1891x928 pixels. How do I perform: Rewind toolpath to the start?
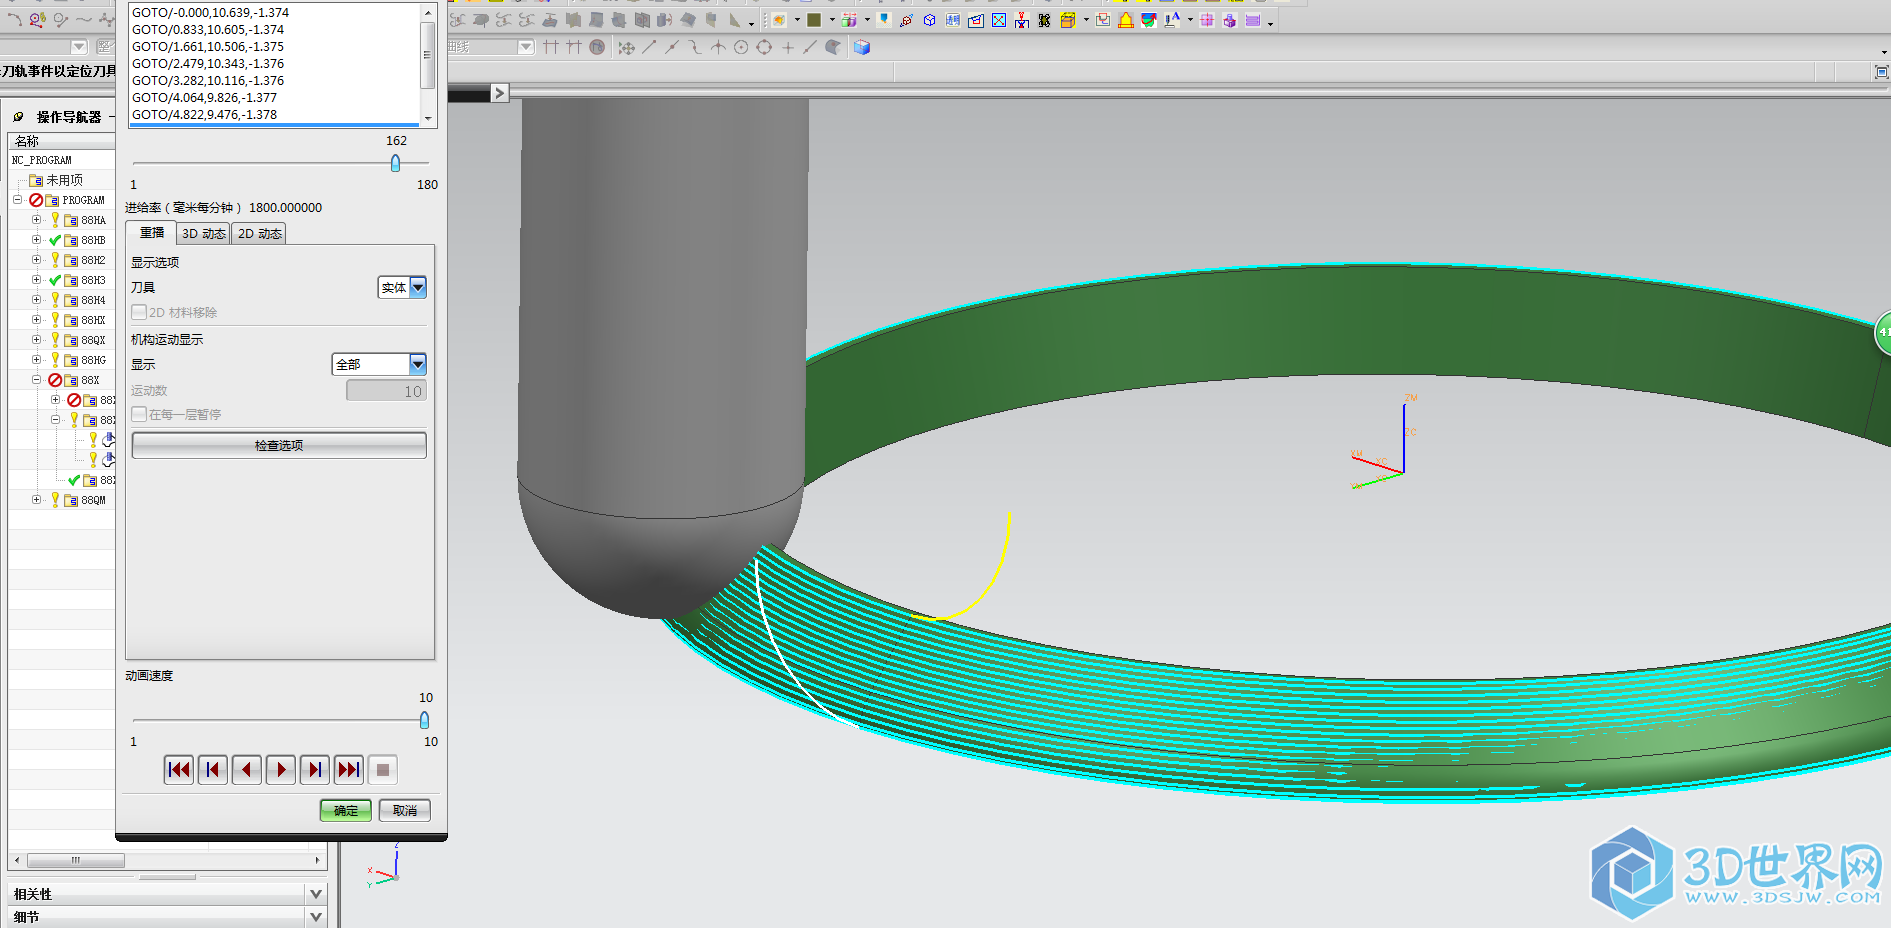[x=179, y=769]
